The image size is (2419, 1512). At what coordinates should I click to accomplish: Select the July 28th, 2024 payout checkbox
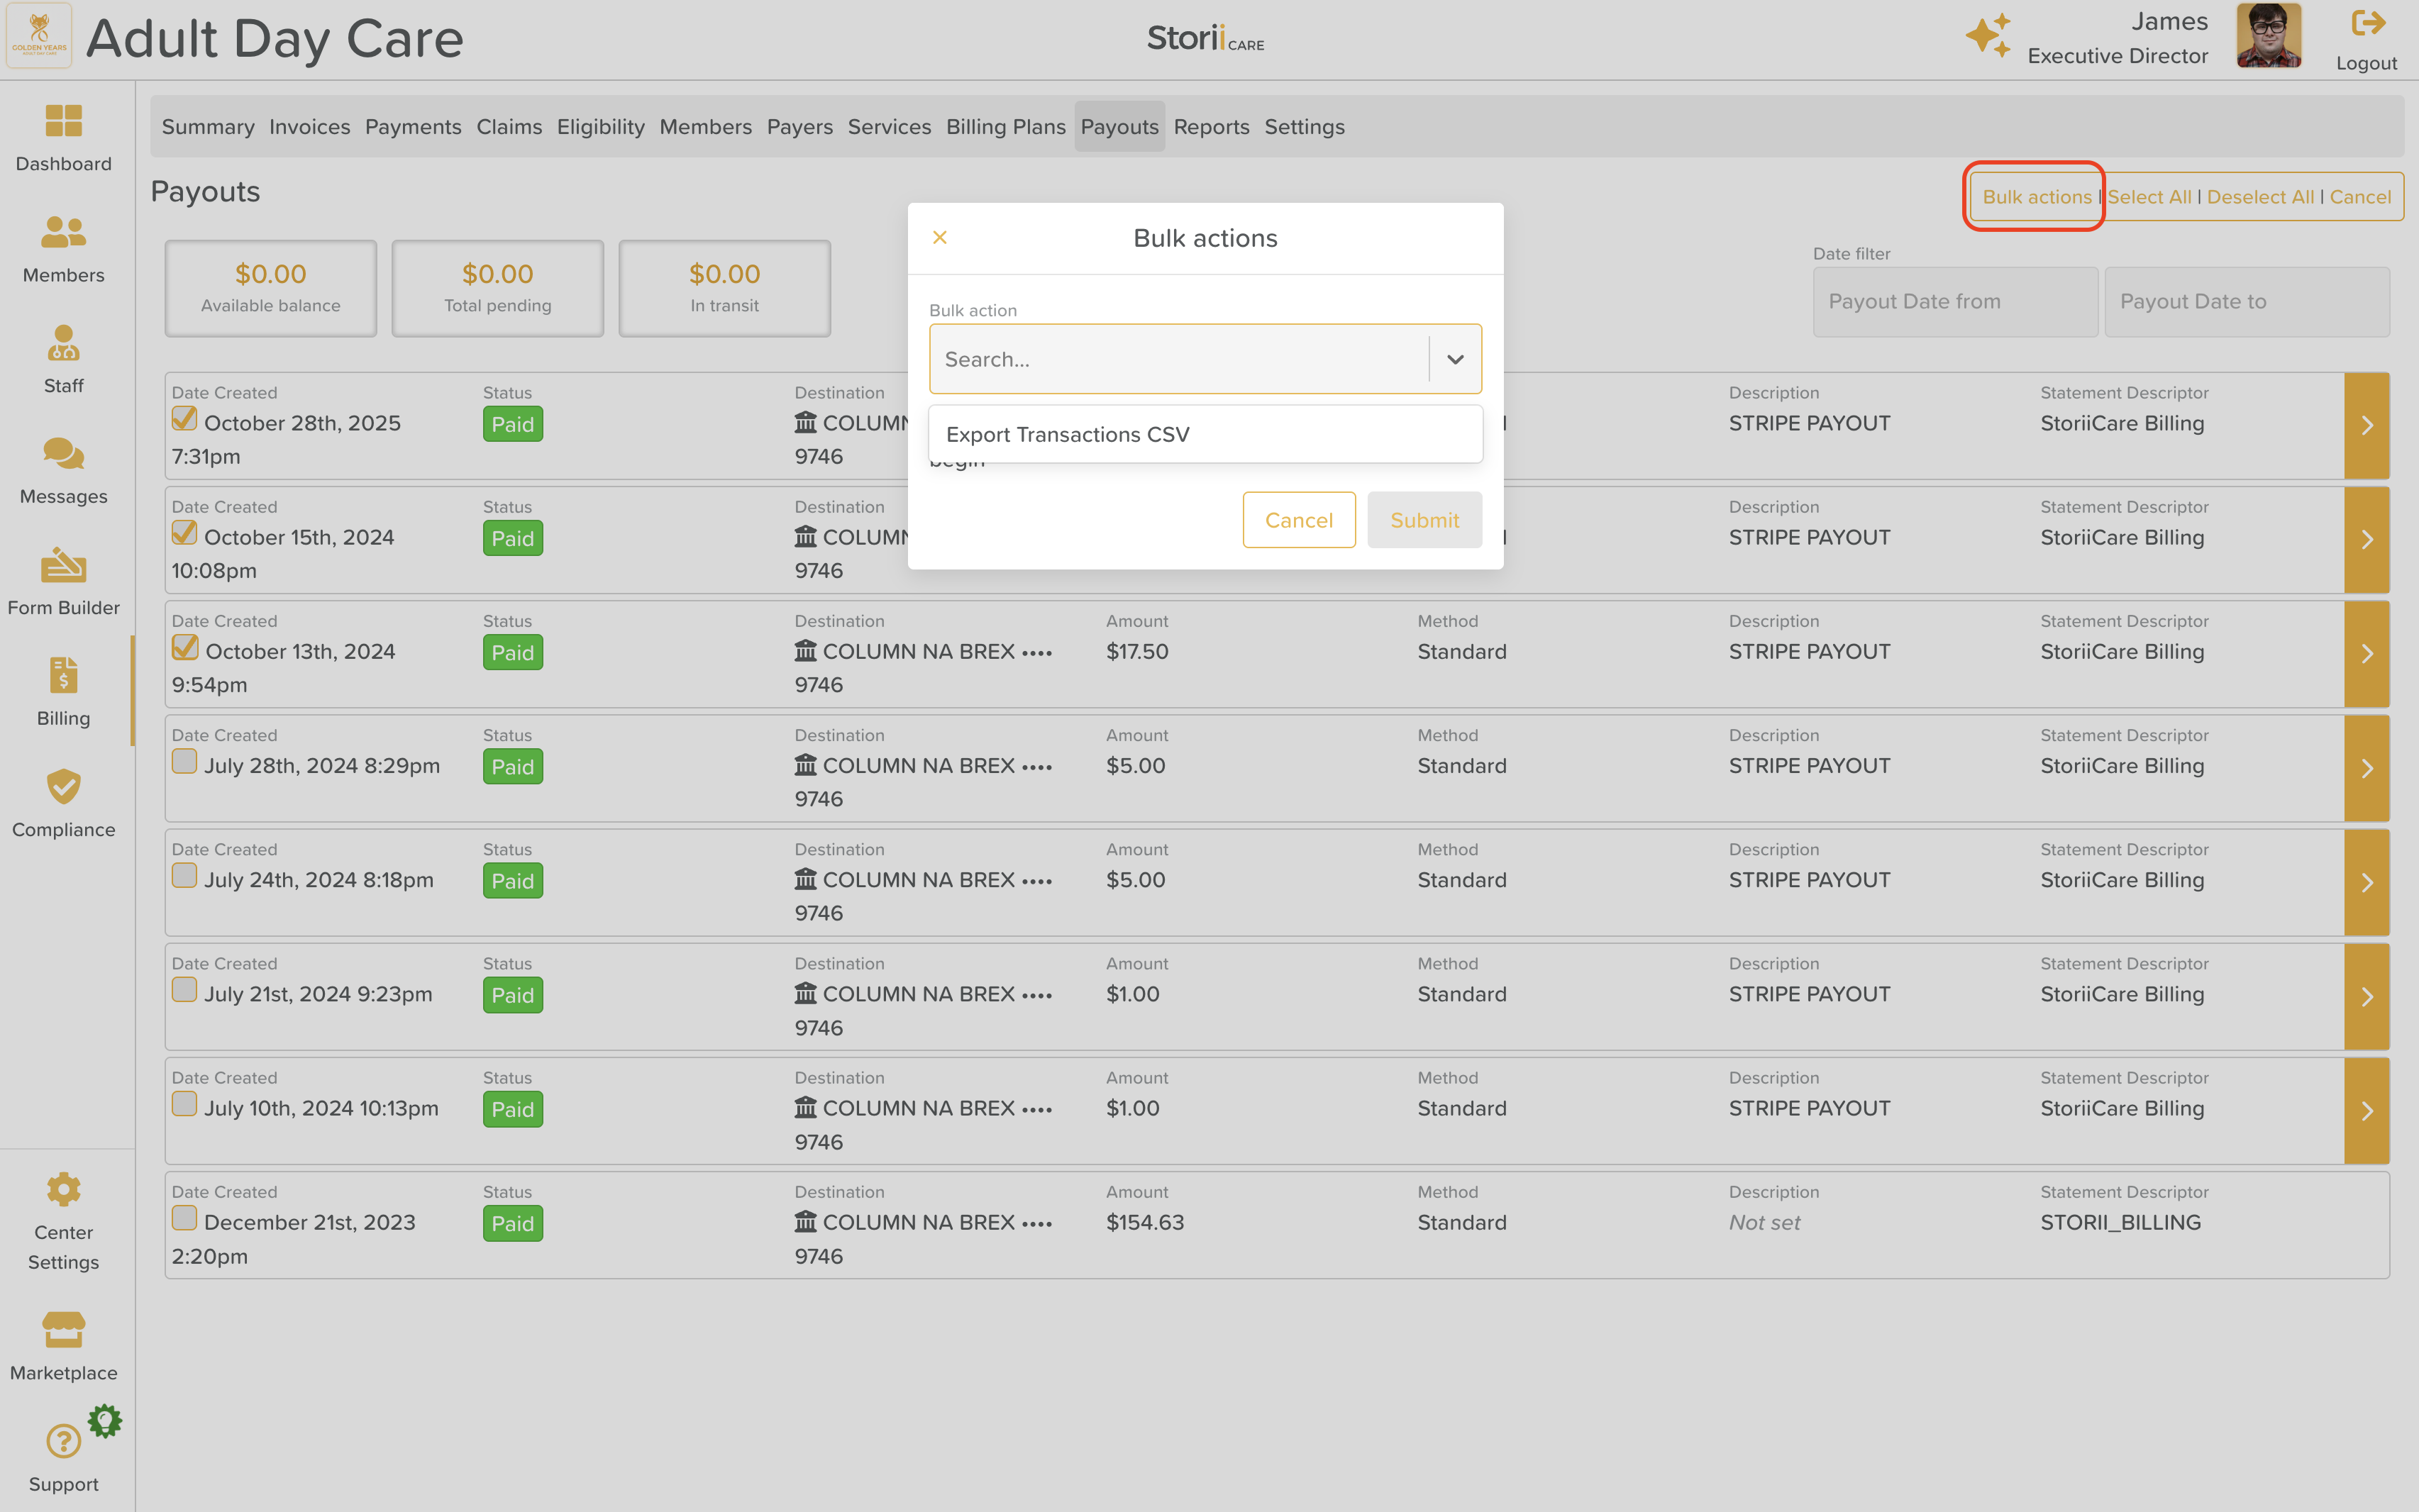184,762
